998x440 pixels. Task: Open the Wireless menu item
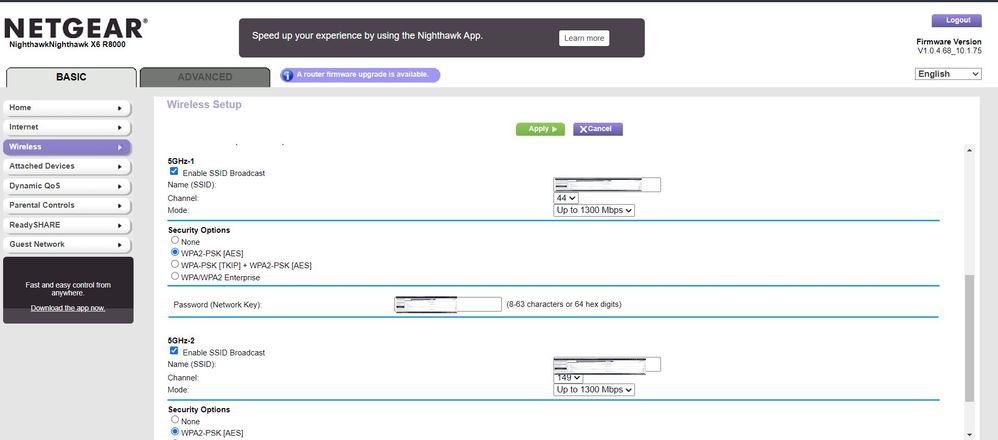click(x=67, y=147)
